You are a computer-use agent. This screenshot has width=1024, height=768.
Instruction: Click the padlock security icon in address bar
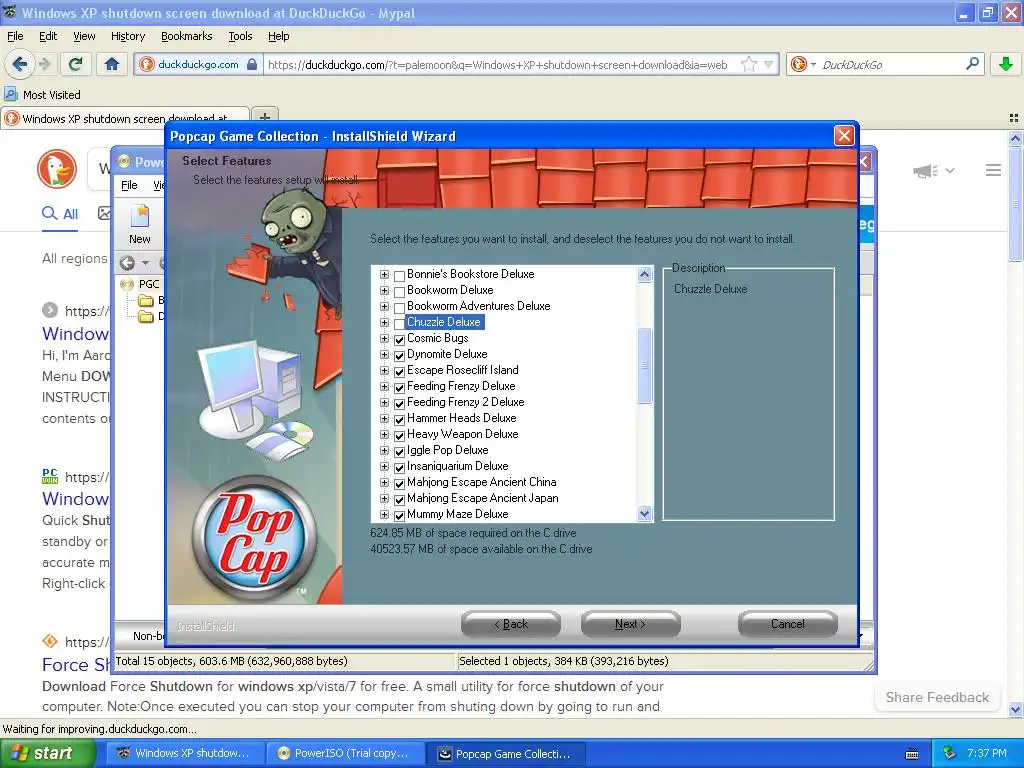(x=252, y=64)
